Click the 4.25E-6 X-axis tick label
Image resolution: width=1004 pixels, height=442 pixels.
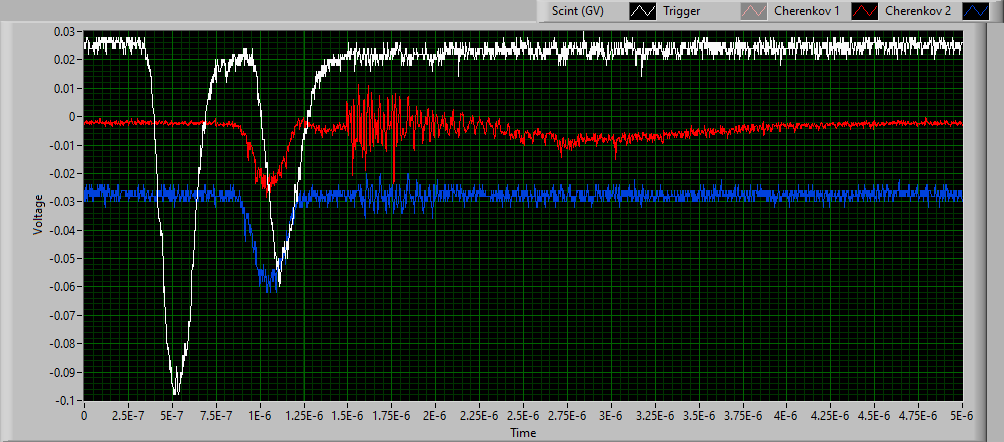point(831,415)
